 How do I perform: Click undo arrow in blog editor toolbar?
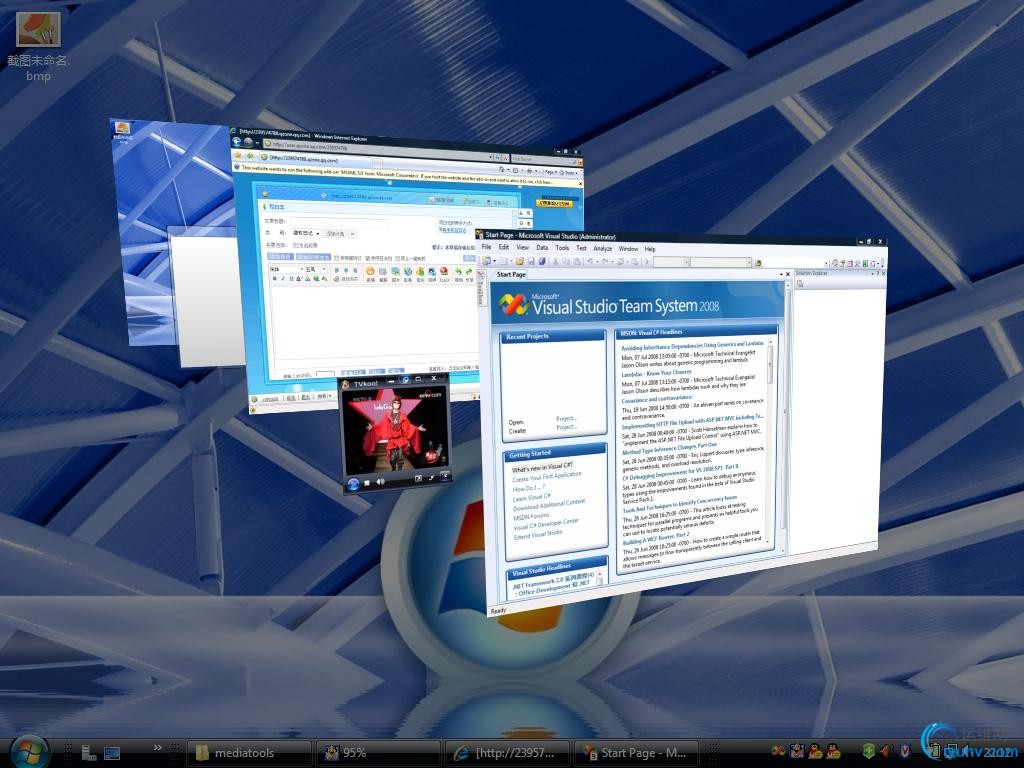tap(458, 272)
